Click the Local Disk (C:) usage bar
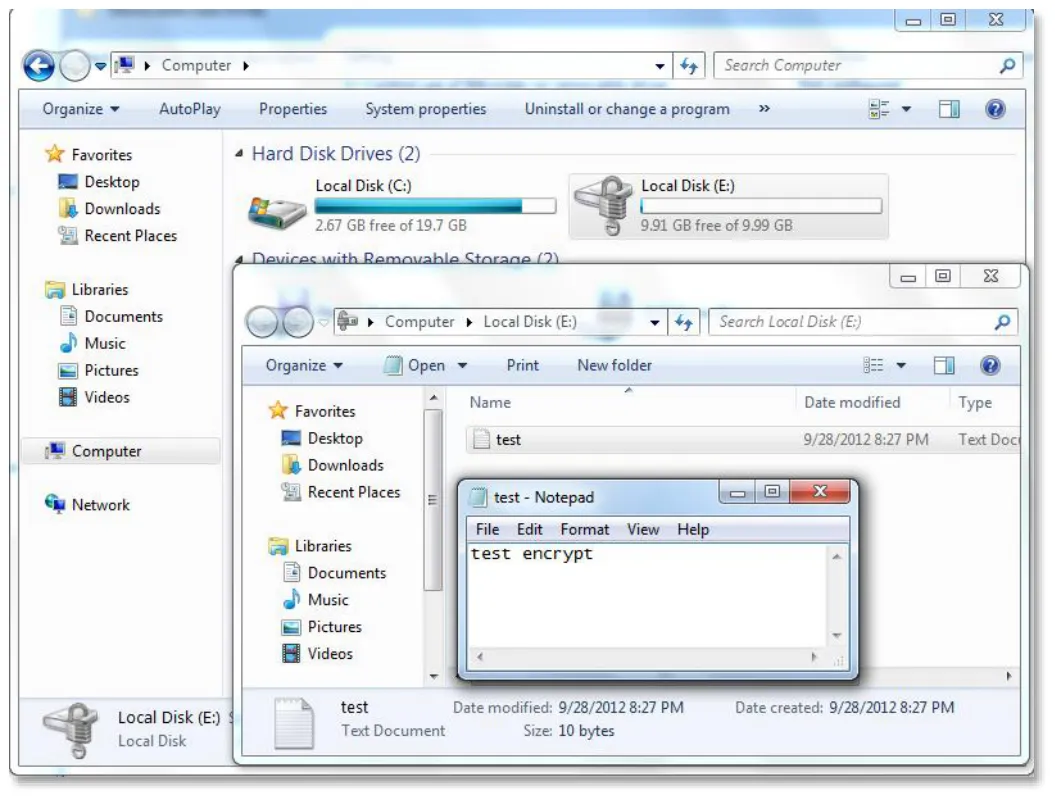 [435, 206]
